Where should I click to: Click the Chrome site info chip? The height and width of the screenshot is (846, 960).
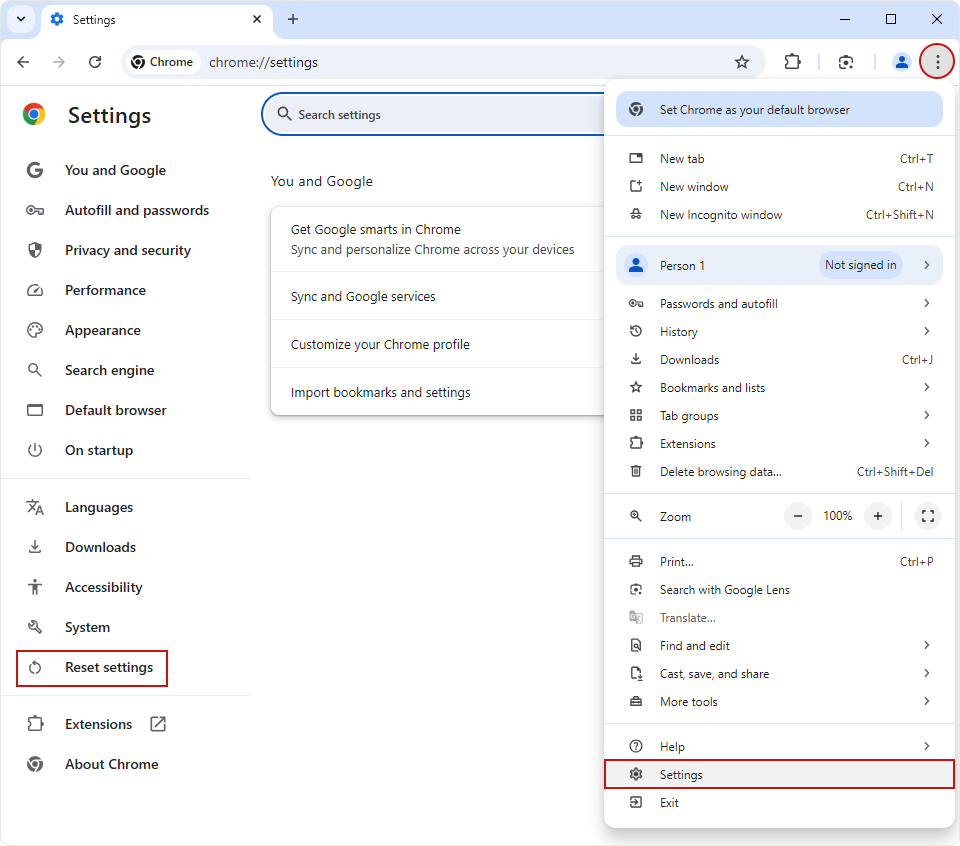tap(163, 62)
